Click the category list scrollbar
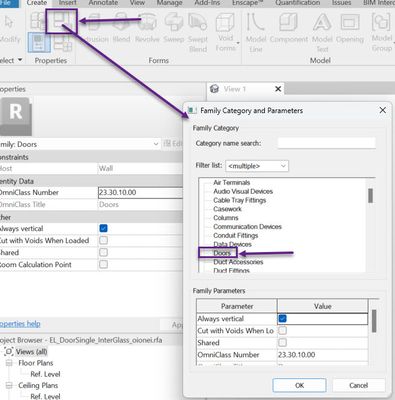This screenshot has width=395, height=400. (x=370, y=196)
